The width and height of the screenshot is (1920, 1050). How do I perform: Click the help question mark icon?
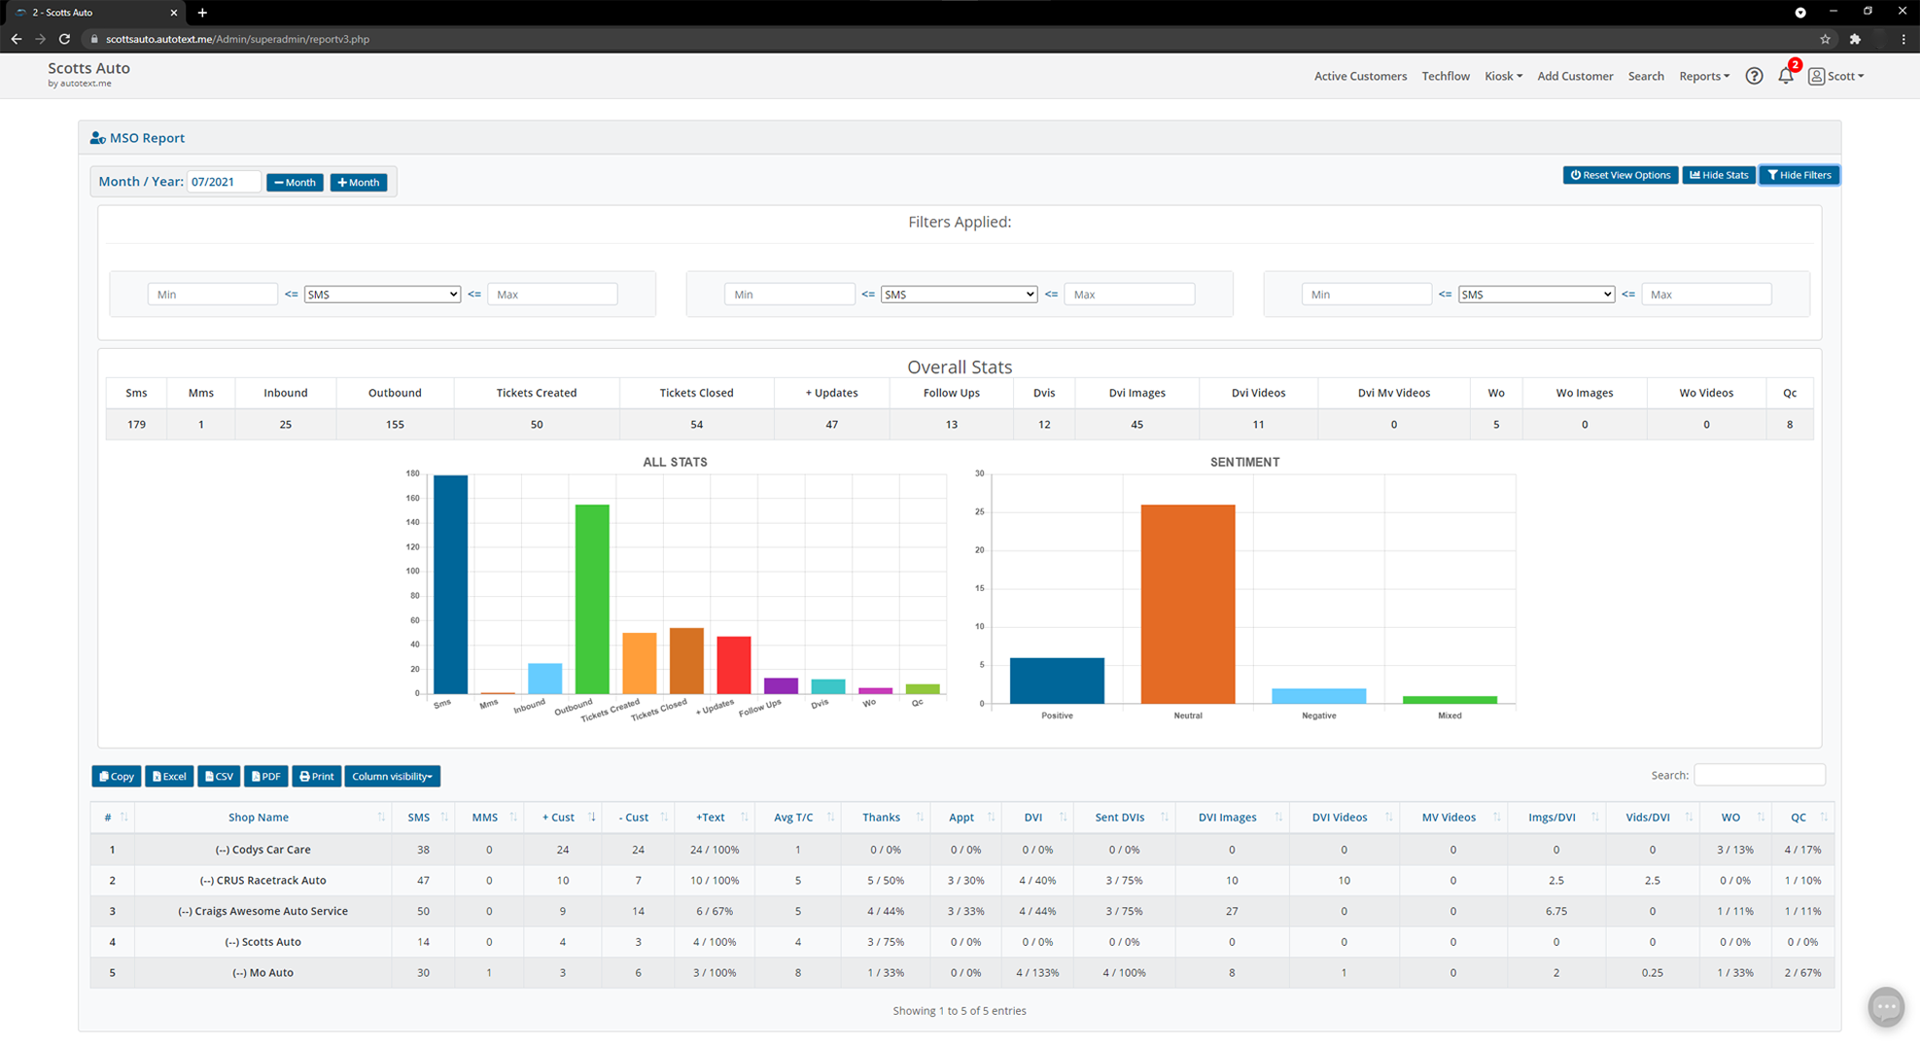(1754, 76)
